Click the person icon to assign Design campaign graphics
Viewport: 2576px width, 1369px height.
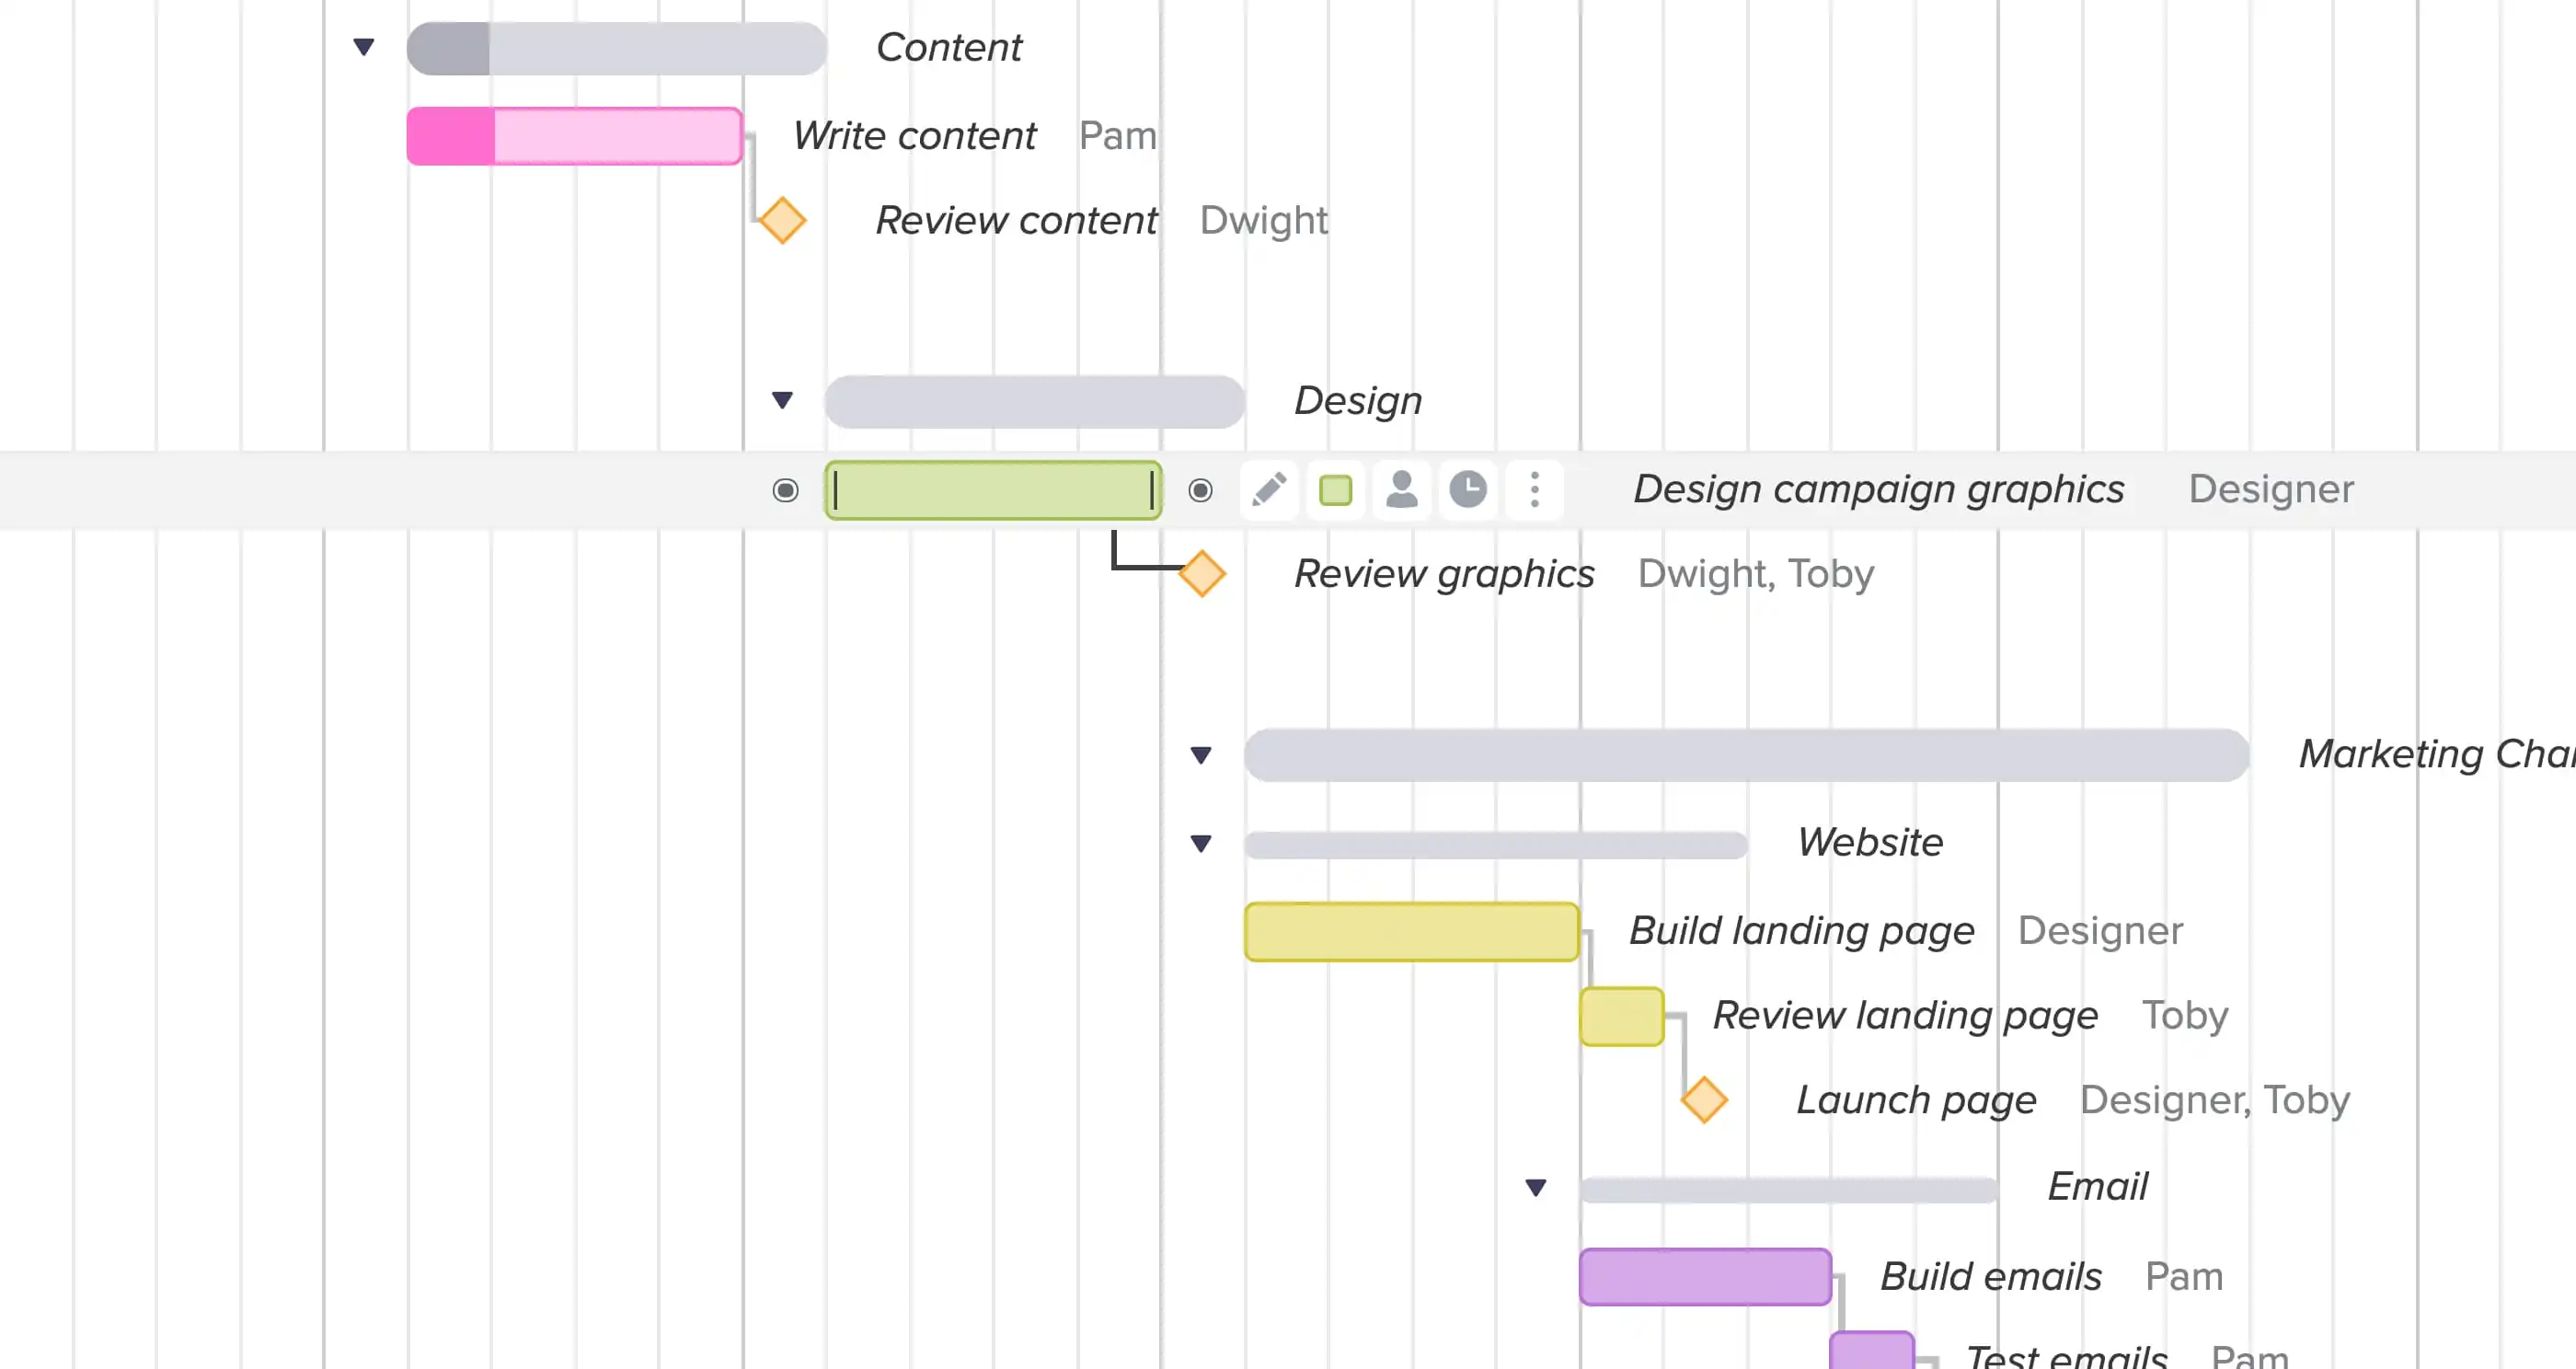(x=1400, y=490)
